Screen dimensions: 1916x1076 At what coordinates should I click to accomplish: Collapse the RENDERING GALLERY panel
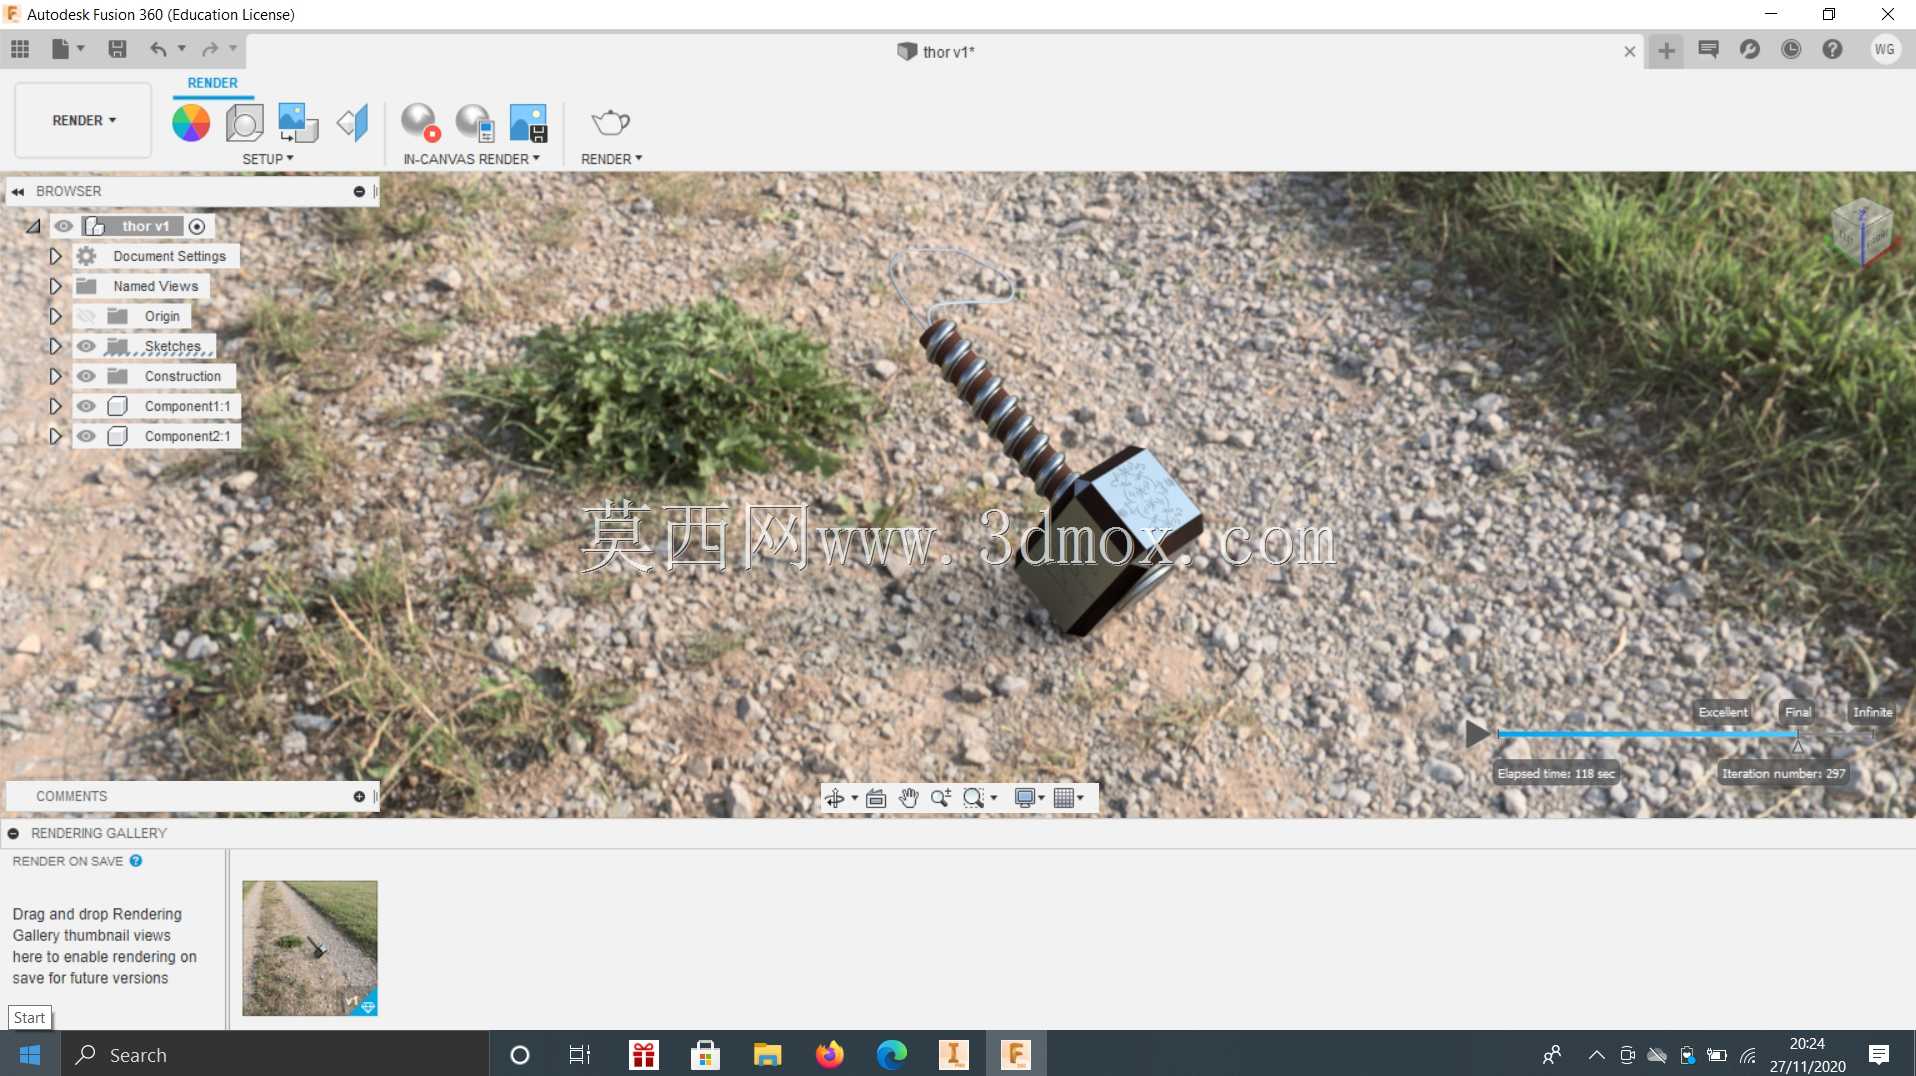(x=13, y=833)
